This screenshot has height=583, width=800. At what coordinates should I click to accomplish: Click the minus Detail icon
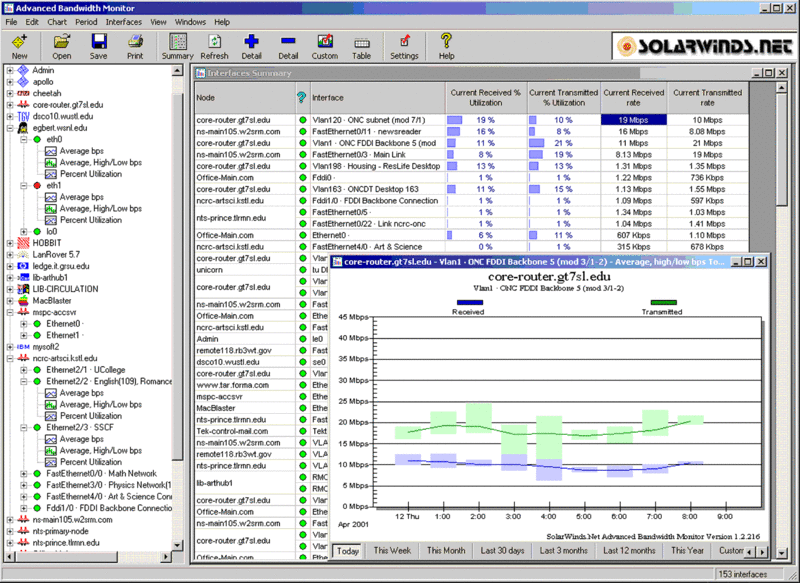pos(288,41)
